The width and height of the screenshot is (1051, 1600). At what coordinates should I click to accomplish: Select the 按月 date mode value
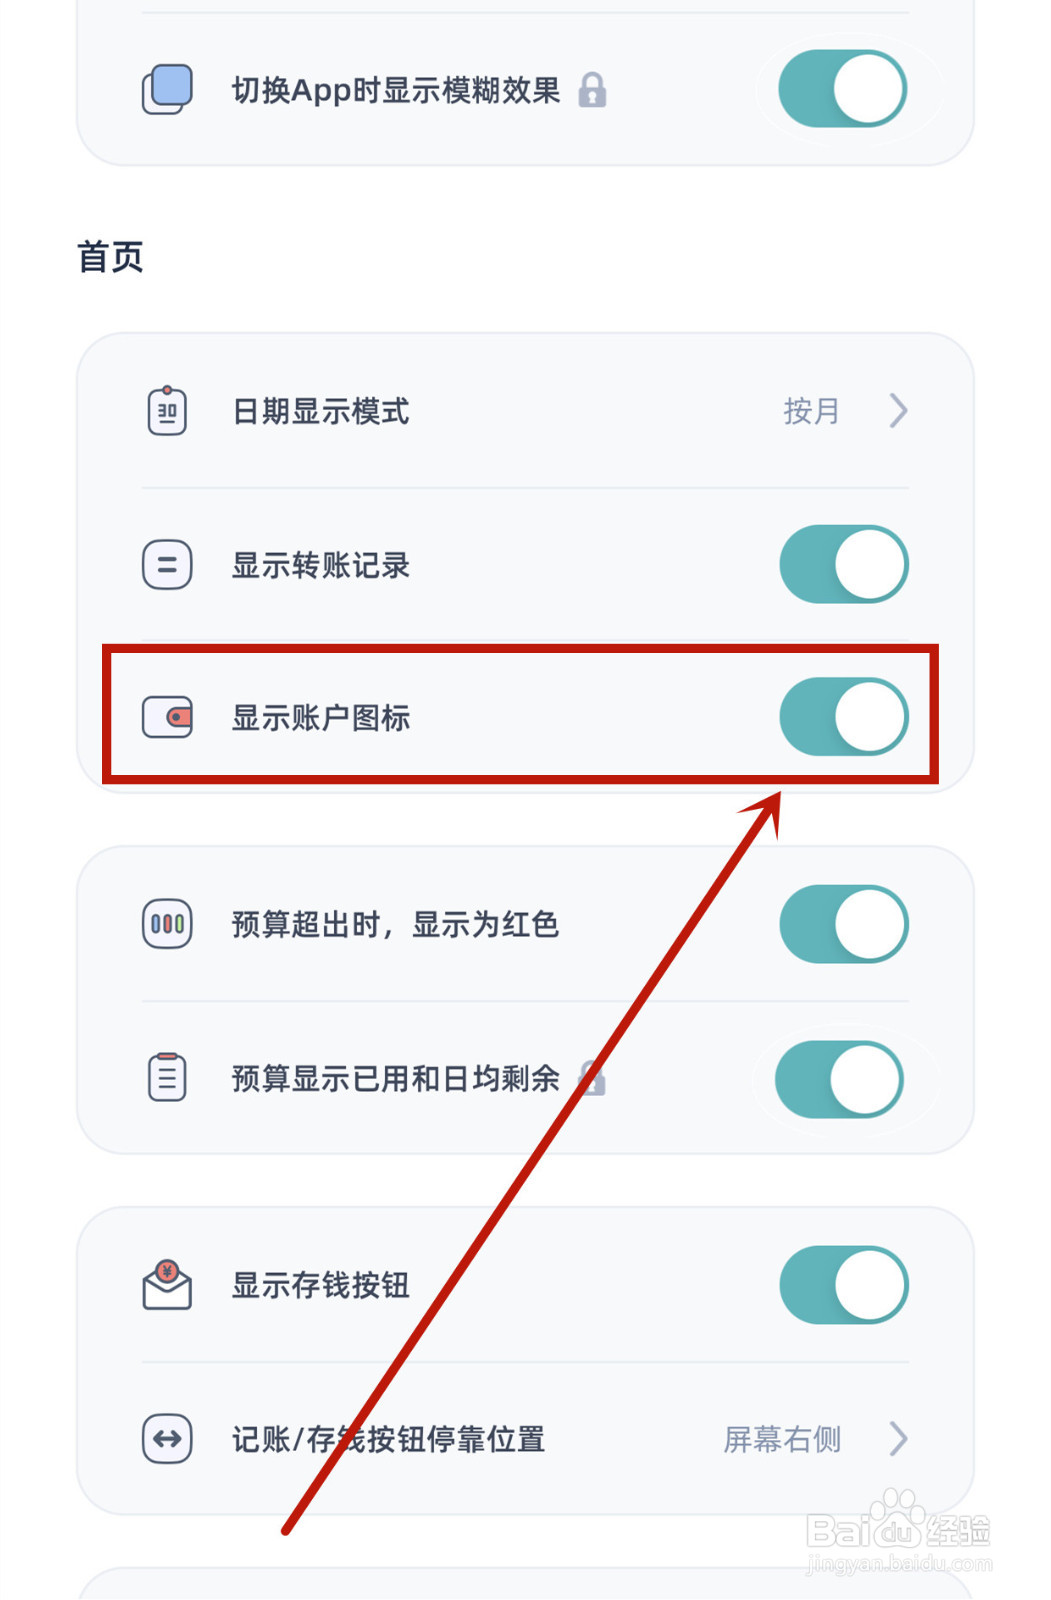point(811,411)
